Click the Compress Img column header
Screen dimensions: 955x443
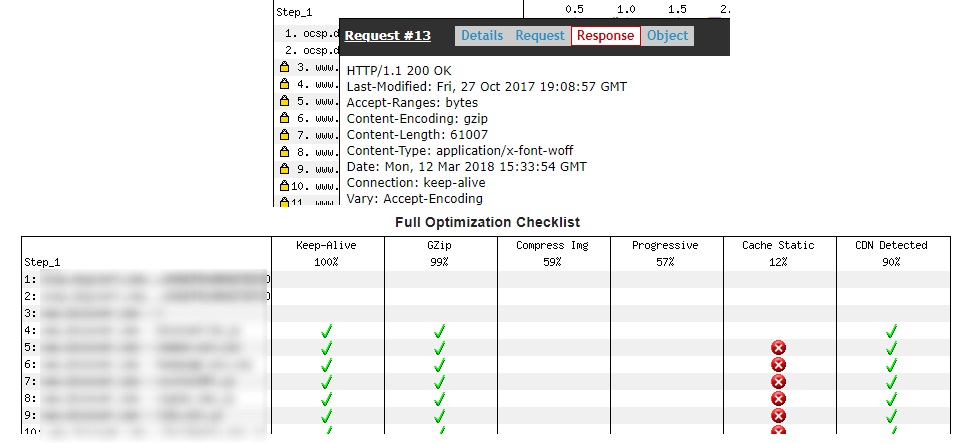coord(553,245)
